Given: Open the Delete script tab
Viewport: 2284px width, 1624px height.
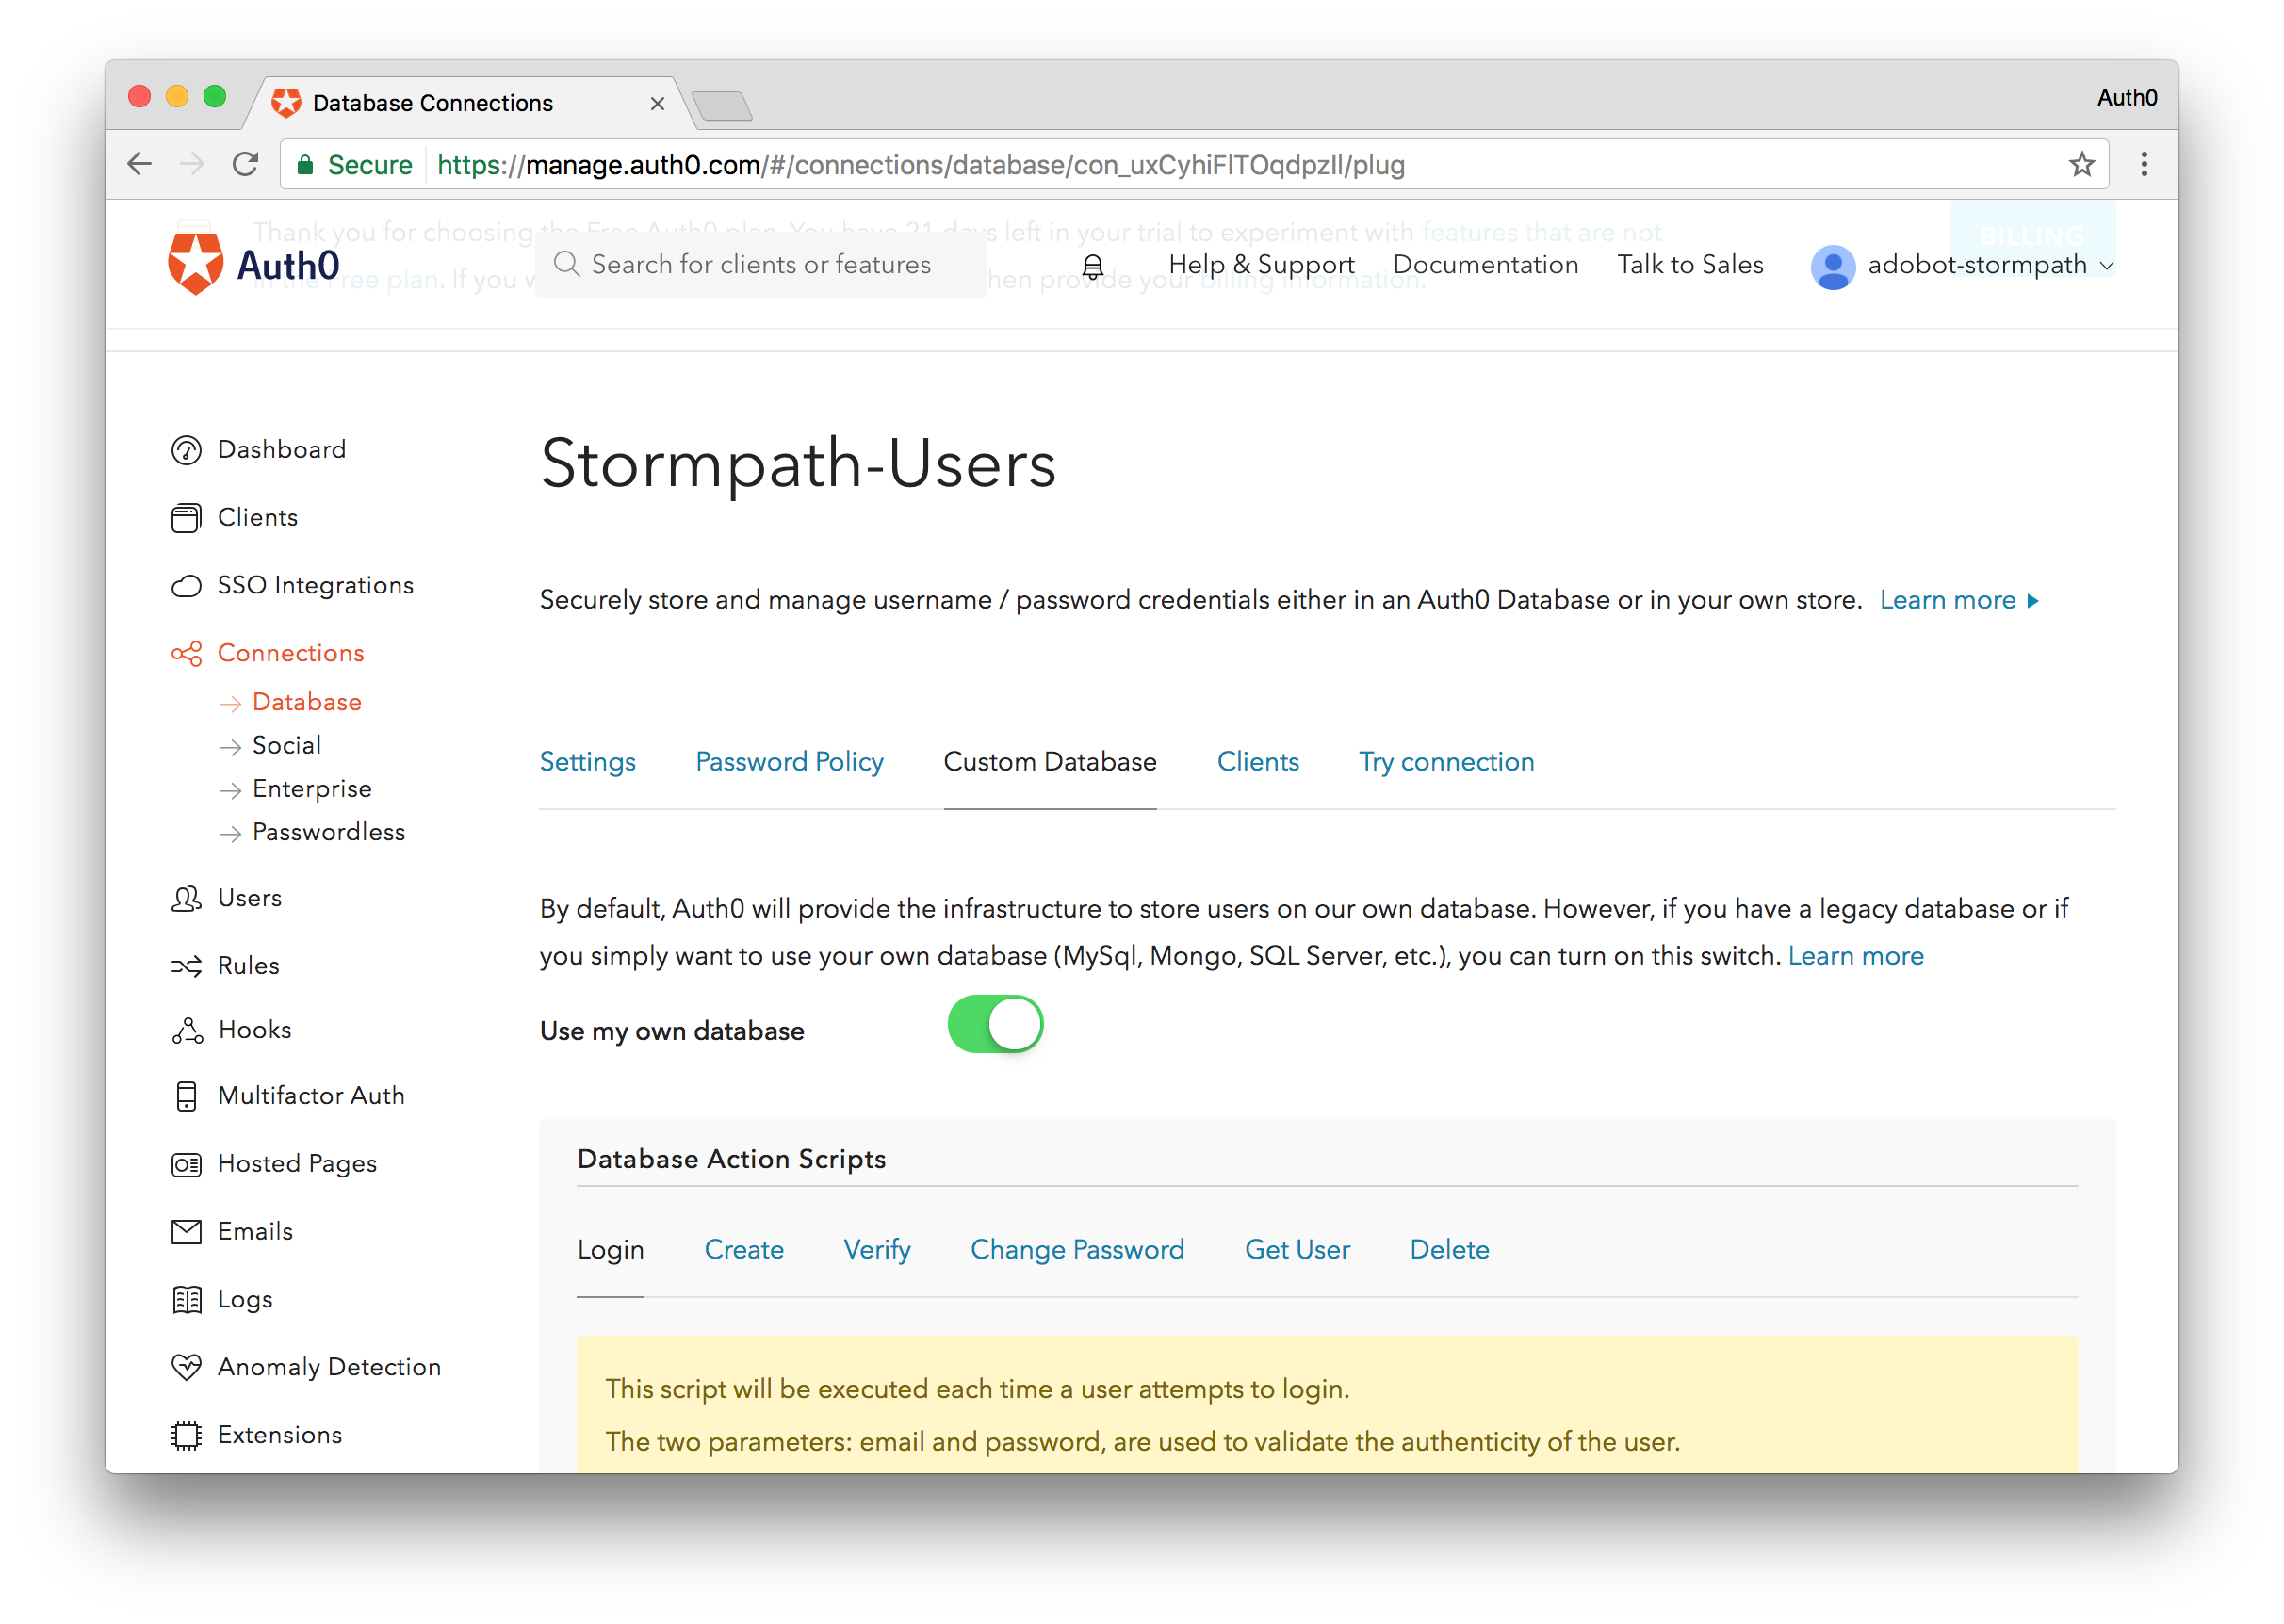Looking at the screenshot, I should [x=1448, y=1249].
